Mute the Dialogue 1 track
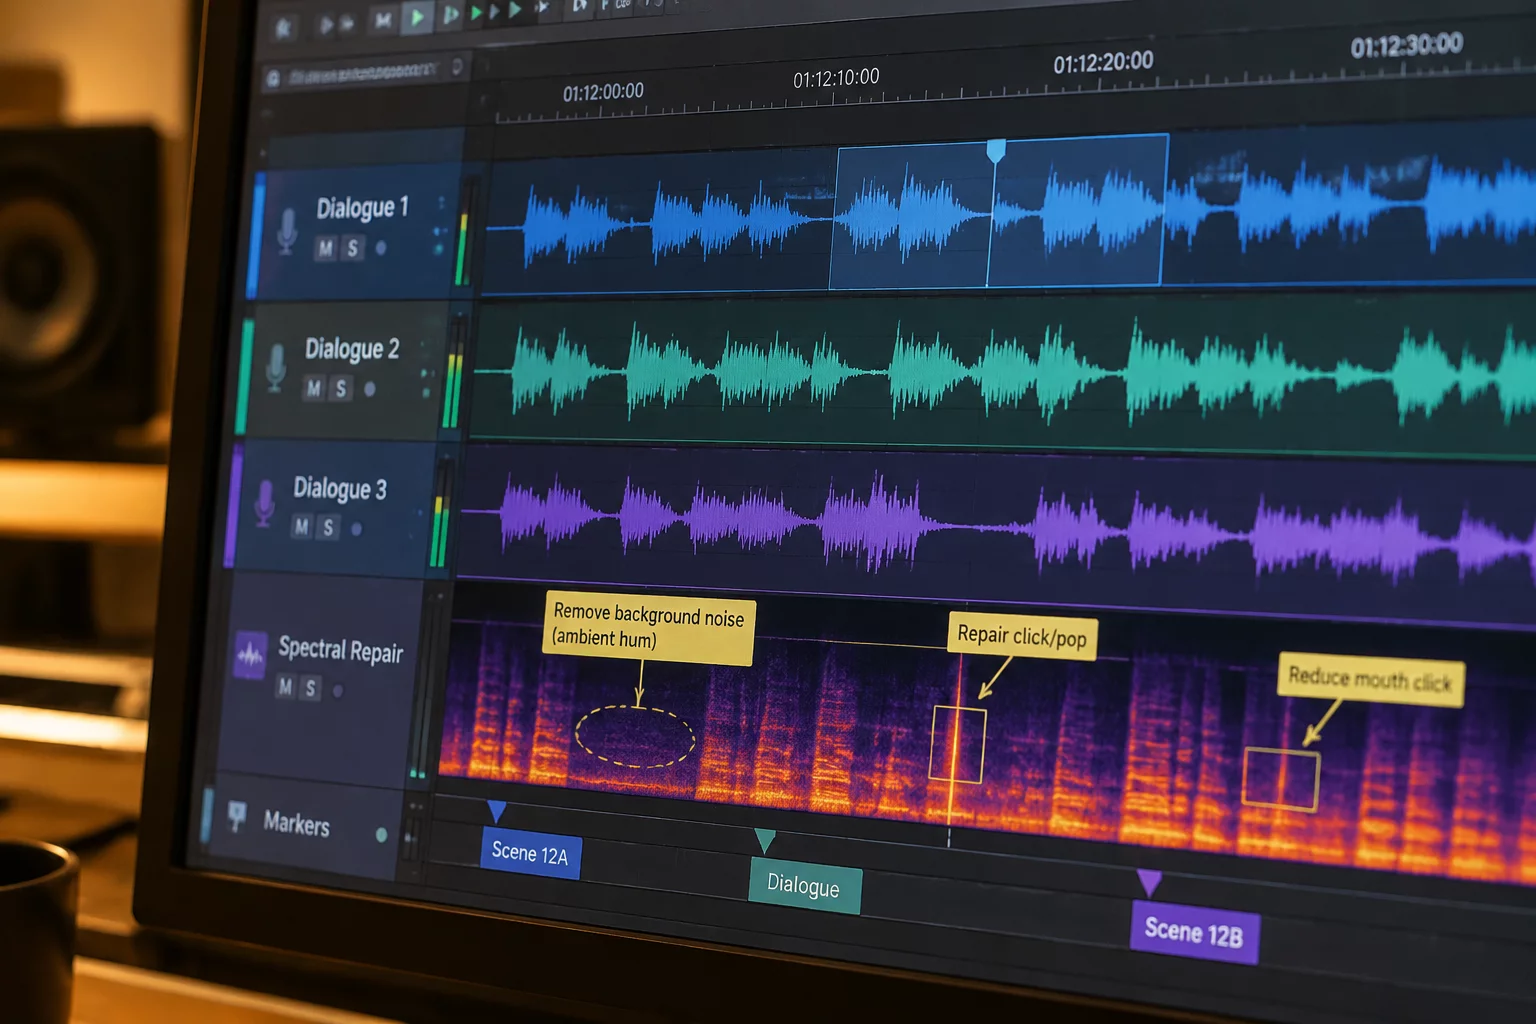 coord(326,249)
